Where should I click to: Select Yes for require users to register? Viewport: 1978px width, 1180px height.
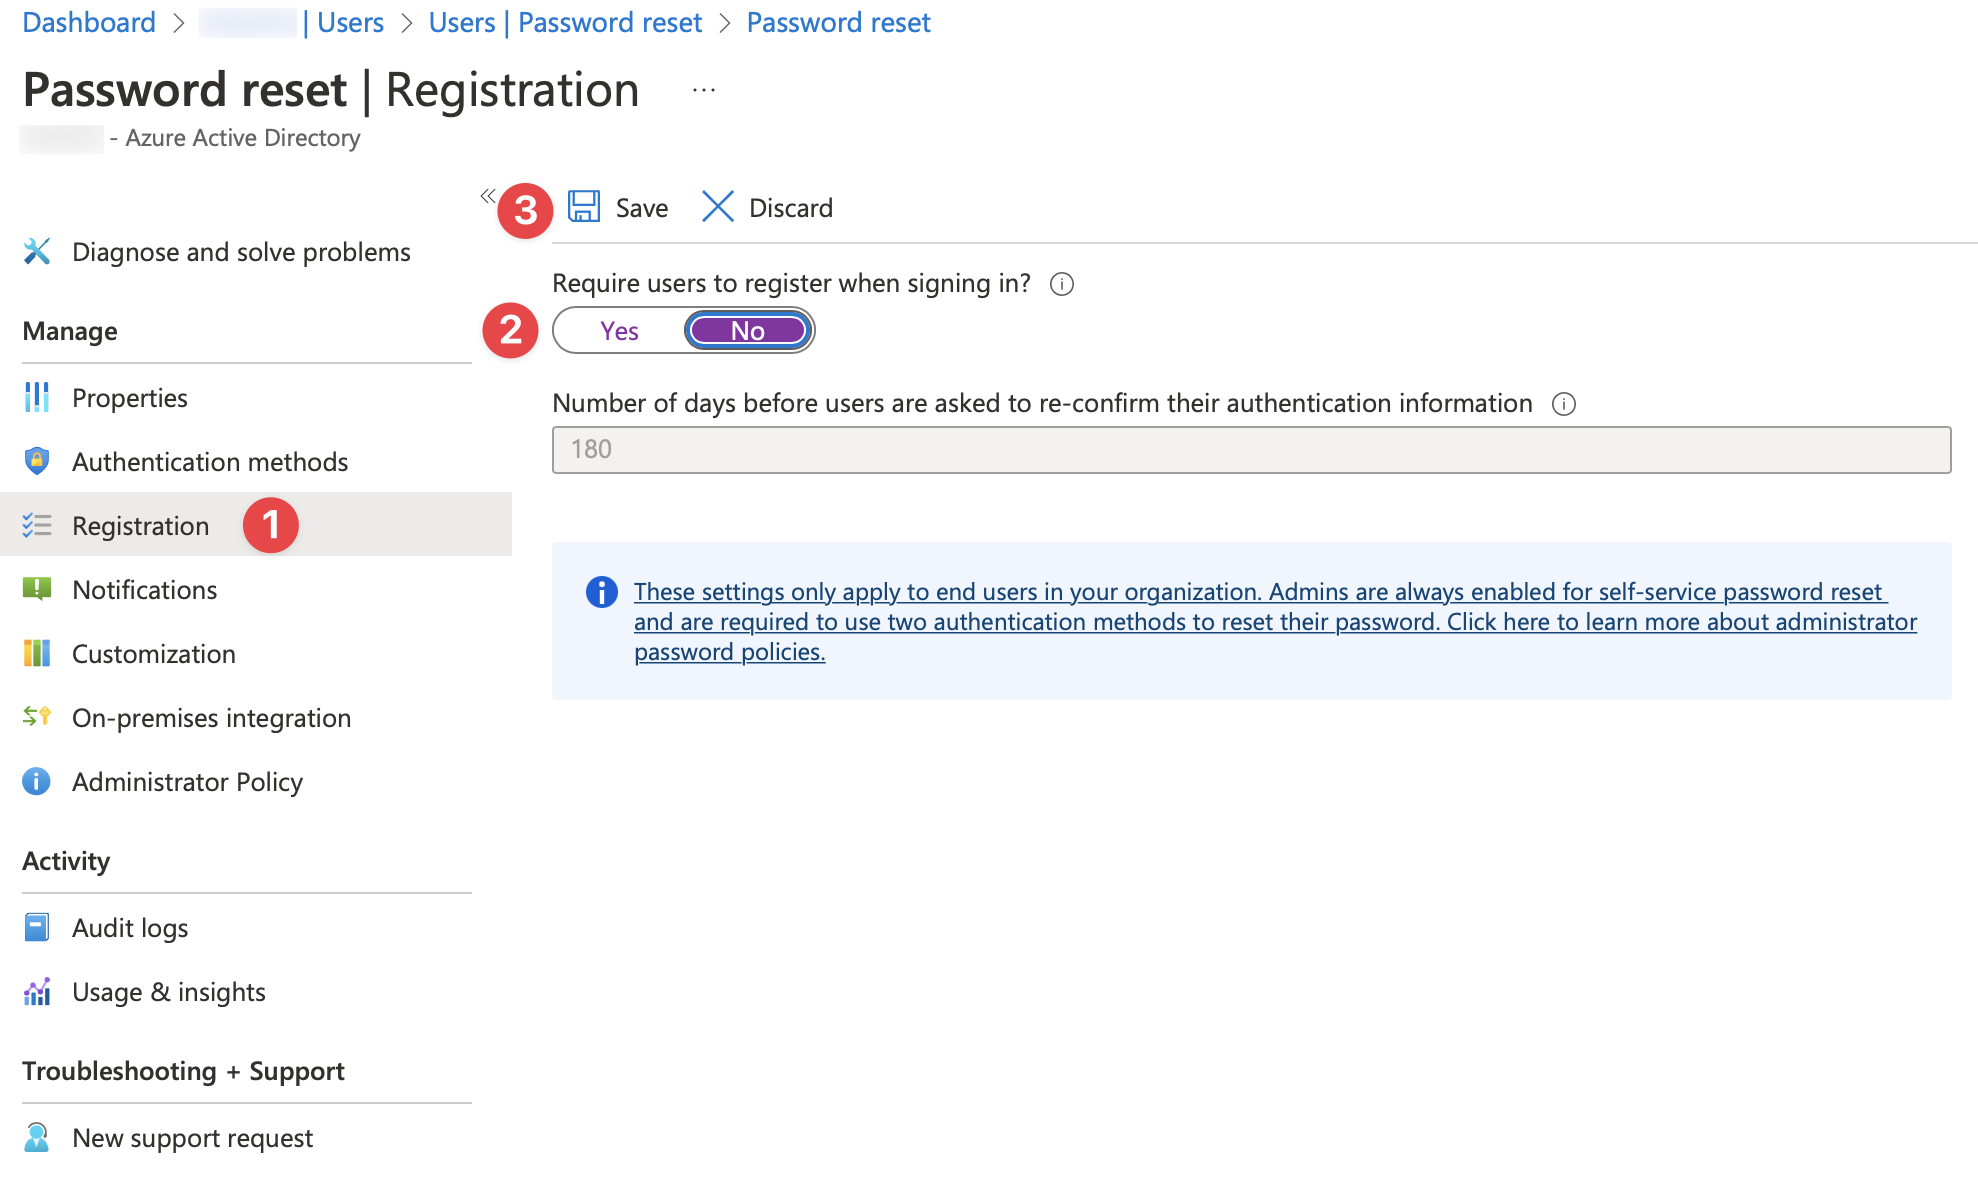click(619, 331)
